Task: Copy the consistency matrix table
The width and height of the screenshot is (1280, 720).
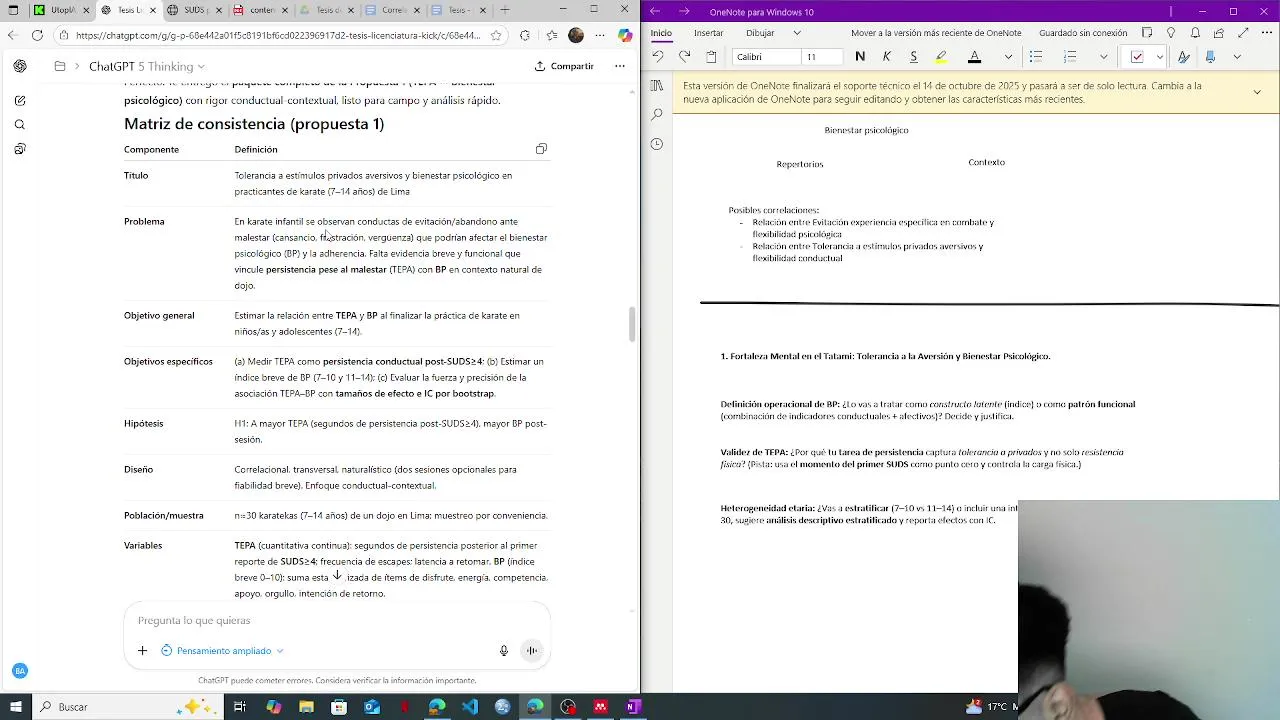Action: [x=541, y=149]
